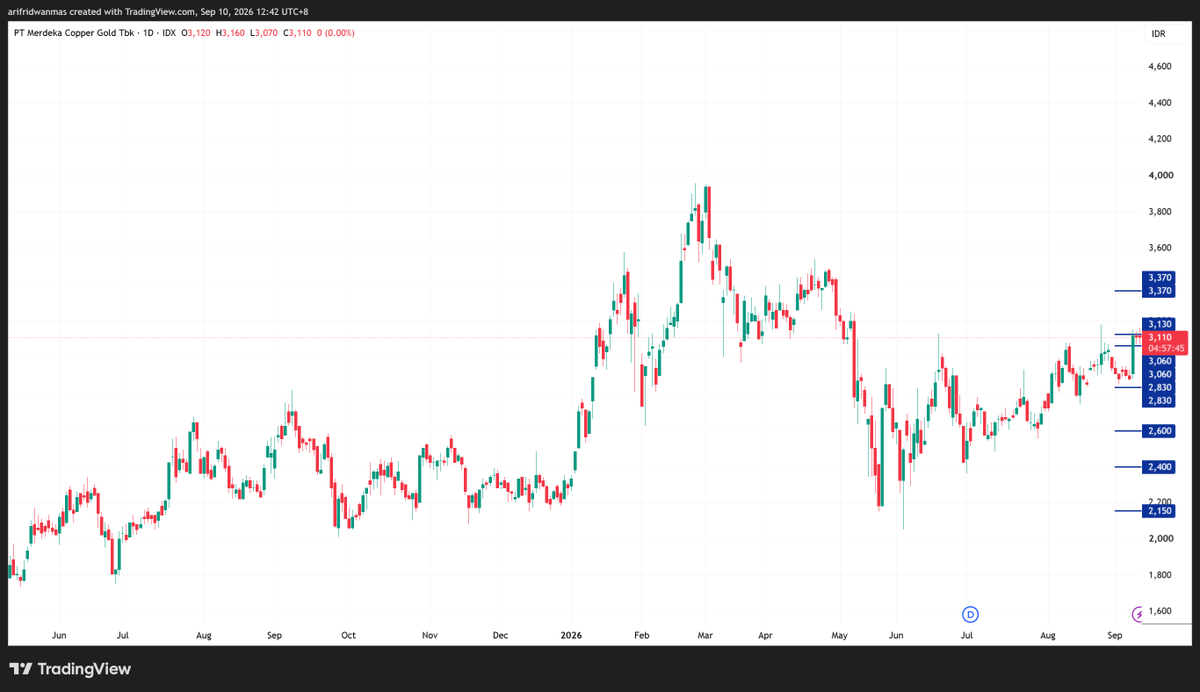Click the May label on the time axis
The height and width of the screenshot is (692, 1200).
(x=840, y=635)
